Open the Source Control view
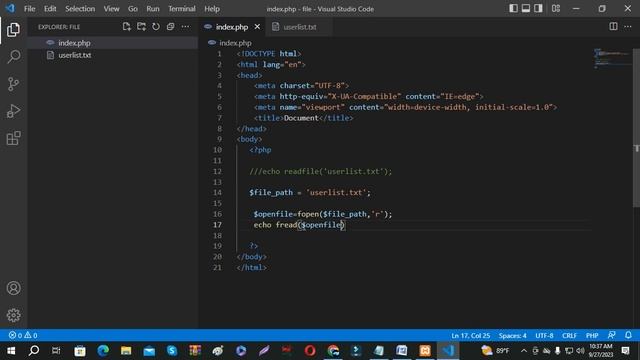This screenshot has width=640, height=360. point(13,84)
